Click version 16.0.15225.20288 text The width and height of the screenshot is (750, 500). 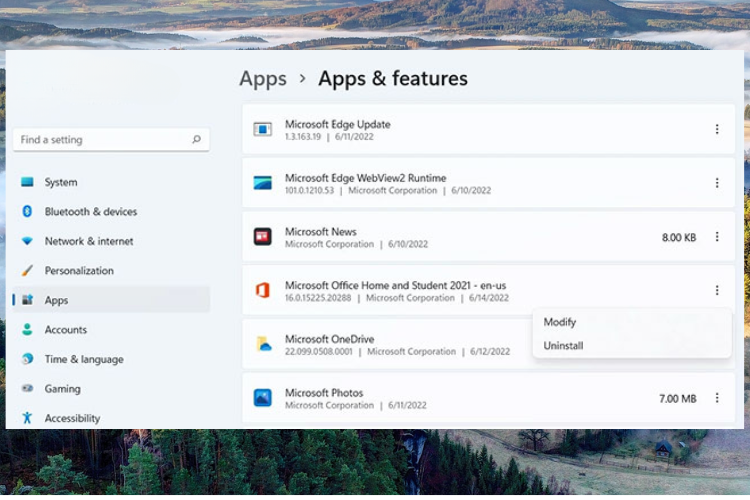[x=318, y=298]
